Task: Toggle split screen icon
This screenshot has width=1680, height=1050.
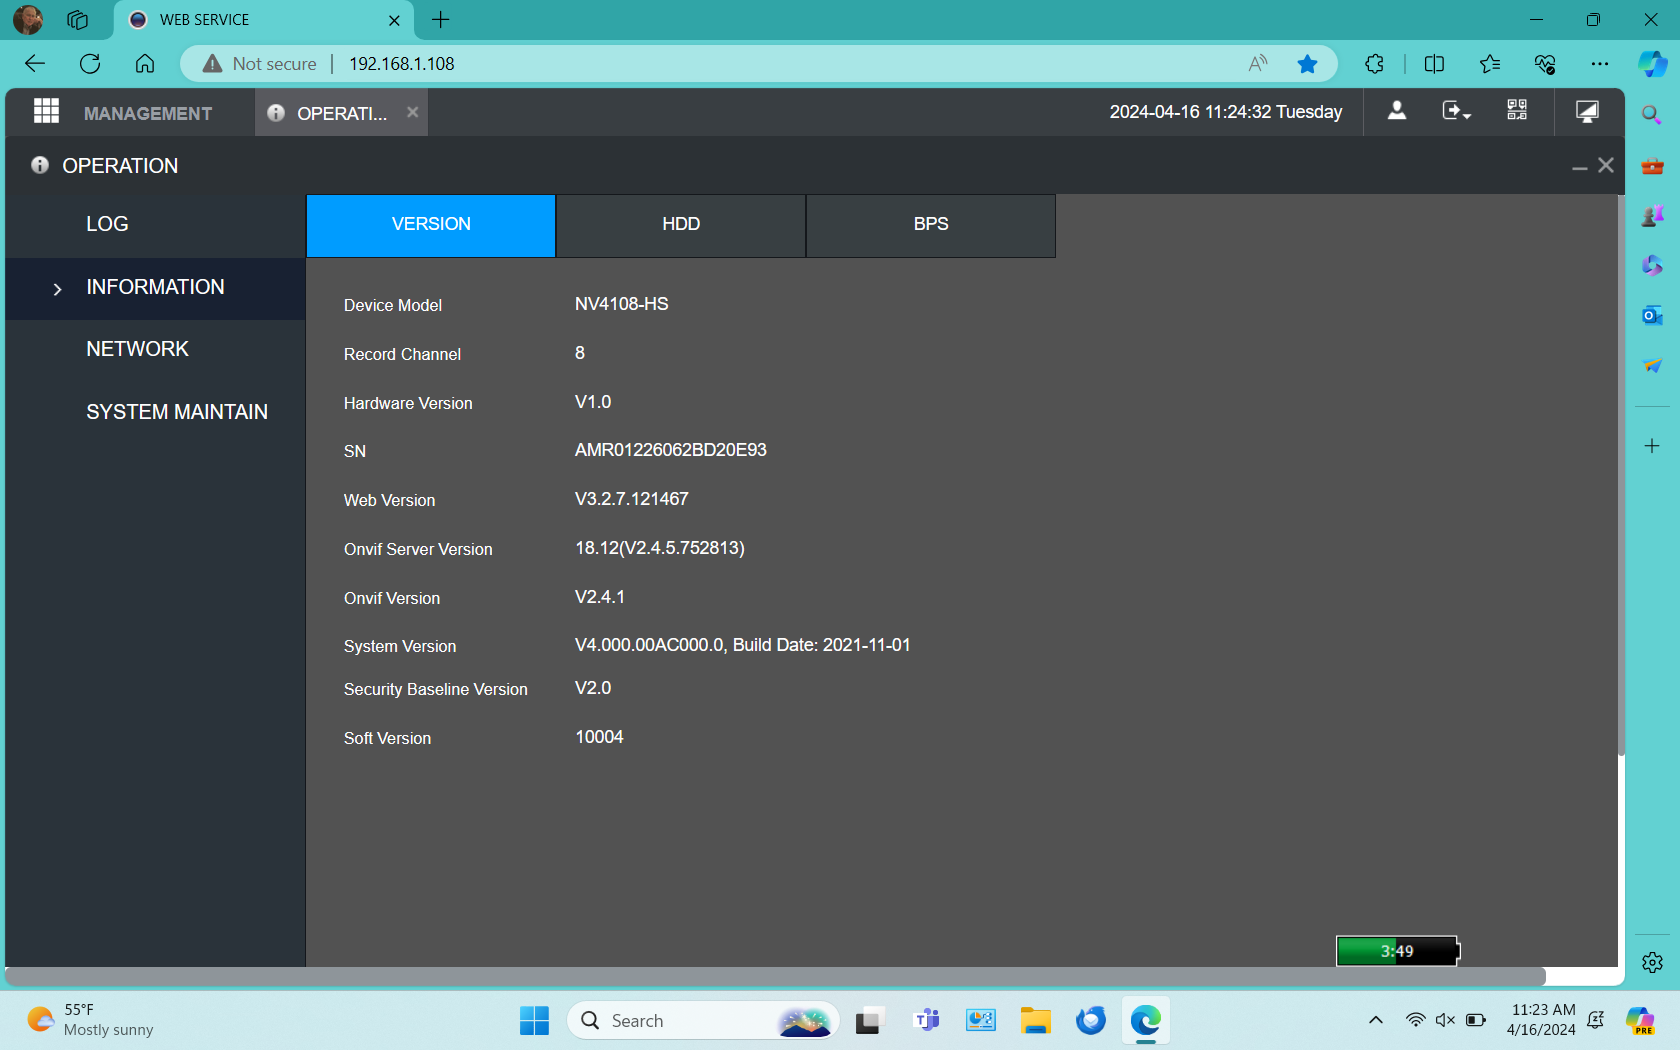Action: click(1434, 64)
